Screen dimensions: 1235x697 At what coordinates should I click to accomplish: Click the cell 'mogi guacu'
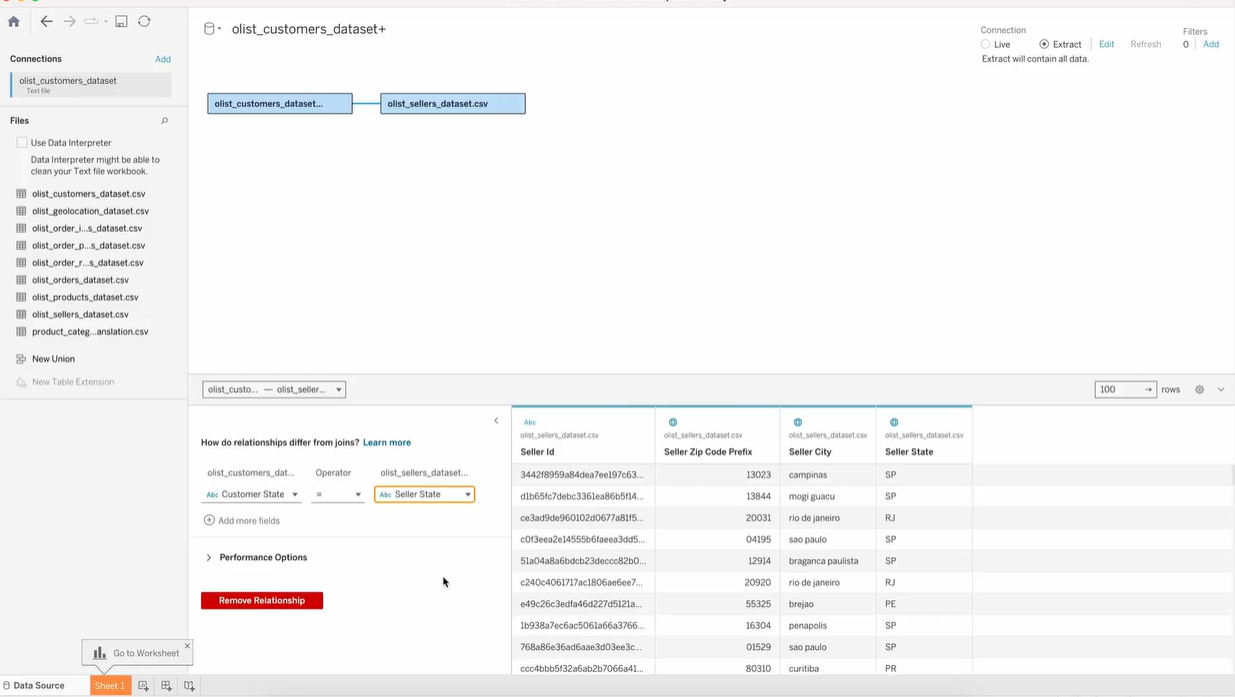pyautogui.click(x=828, y=497)
